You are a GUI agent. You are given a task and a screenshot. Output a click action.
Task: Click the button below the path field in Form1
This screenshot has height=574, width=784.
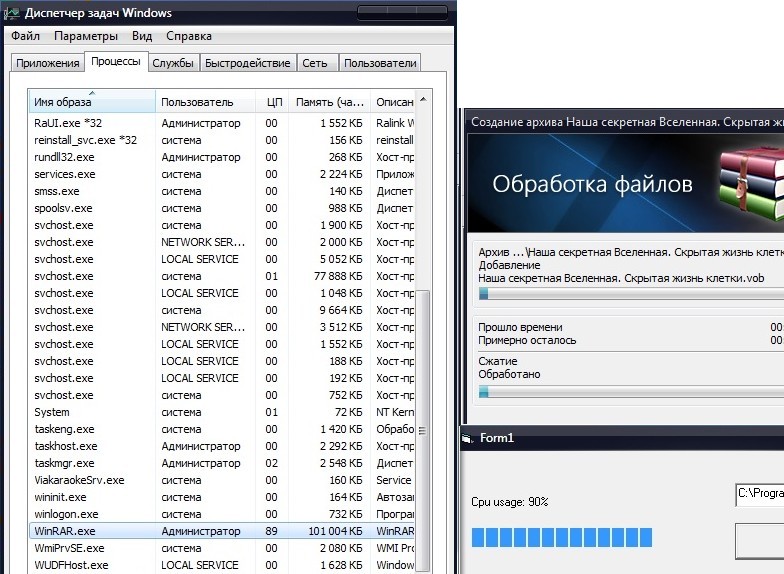[760, 541]
